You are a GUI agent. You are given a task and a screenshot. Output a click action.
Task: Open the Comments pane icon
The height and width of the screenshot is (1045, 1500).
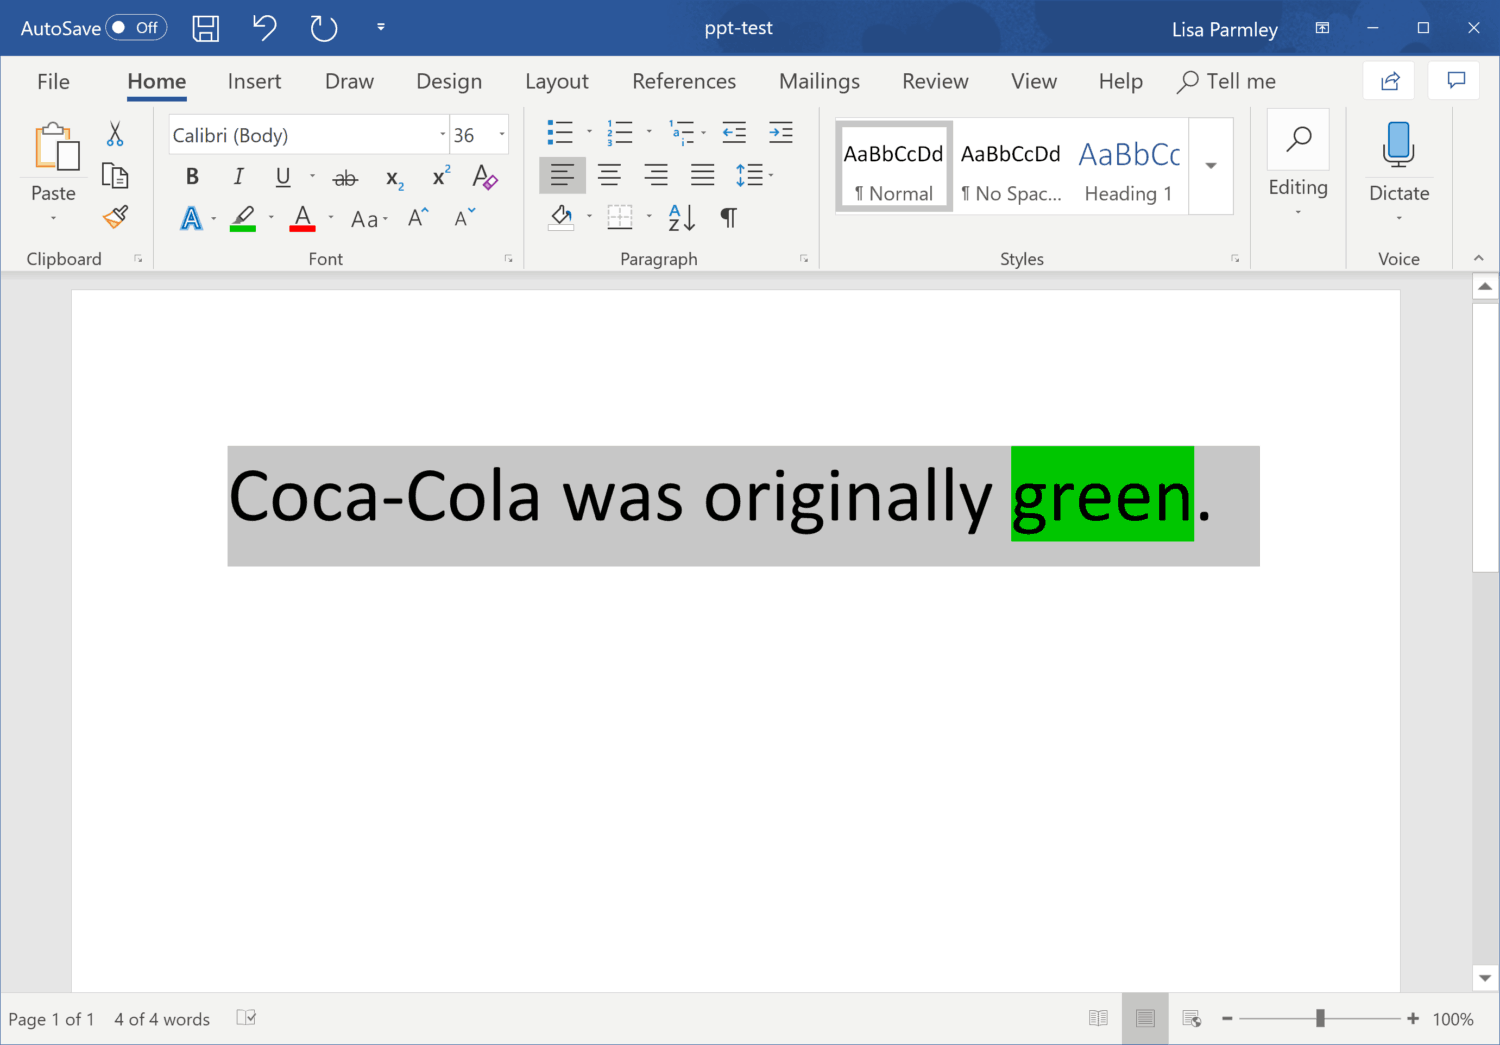coord(1456,80)
